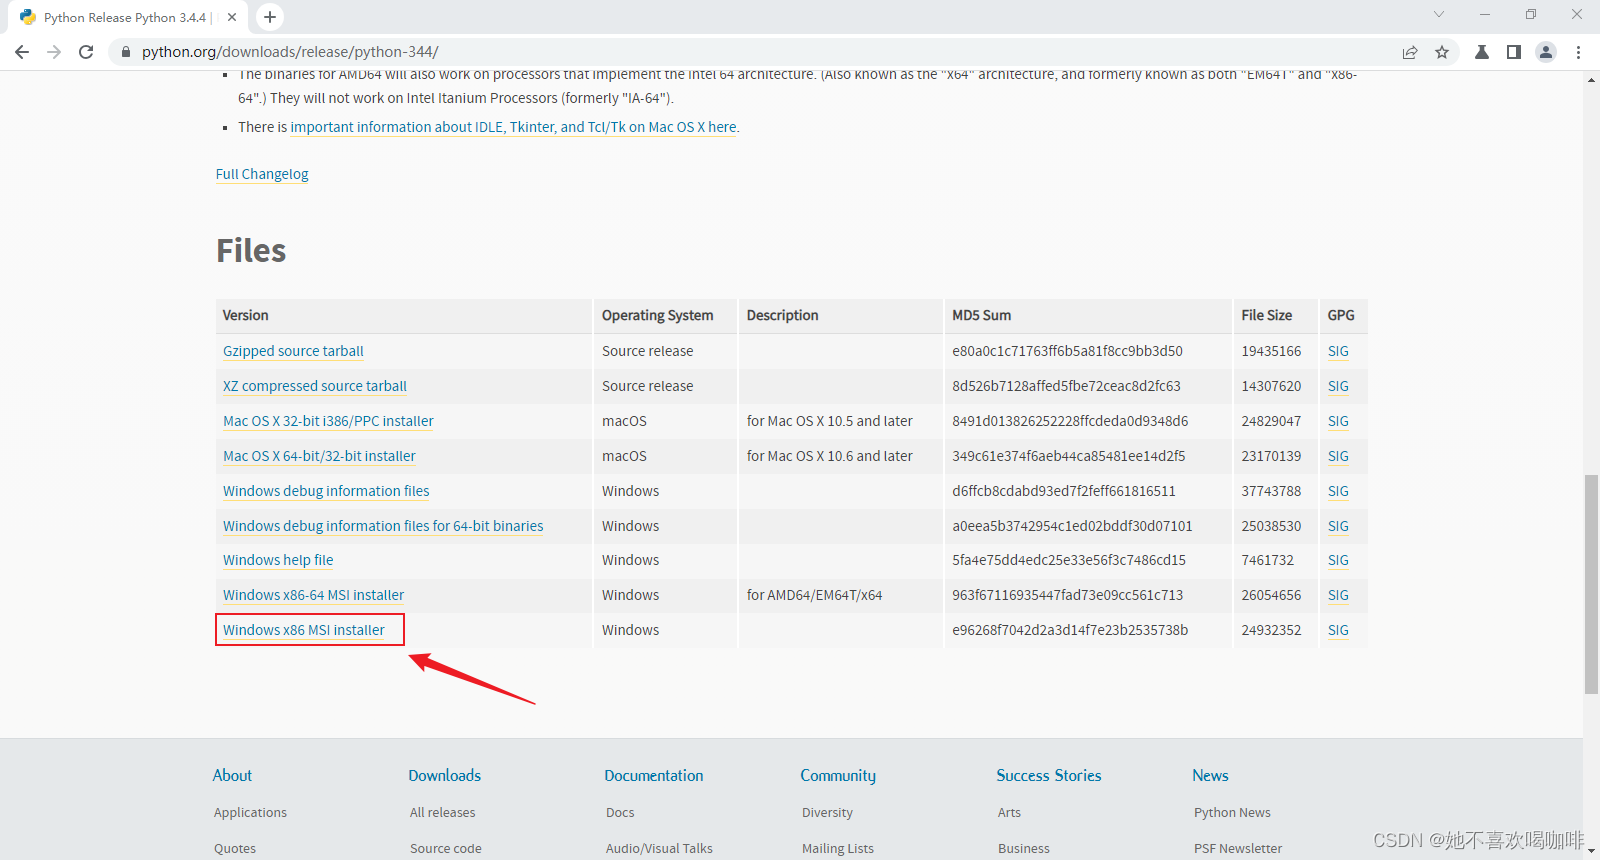This screenshot has height=860, width=1600.
Task: Download XZ compressed source tarball
Action: (315, 386)
